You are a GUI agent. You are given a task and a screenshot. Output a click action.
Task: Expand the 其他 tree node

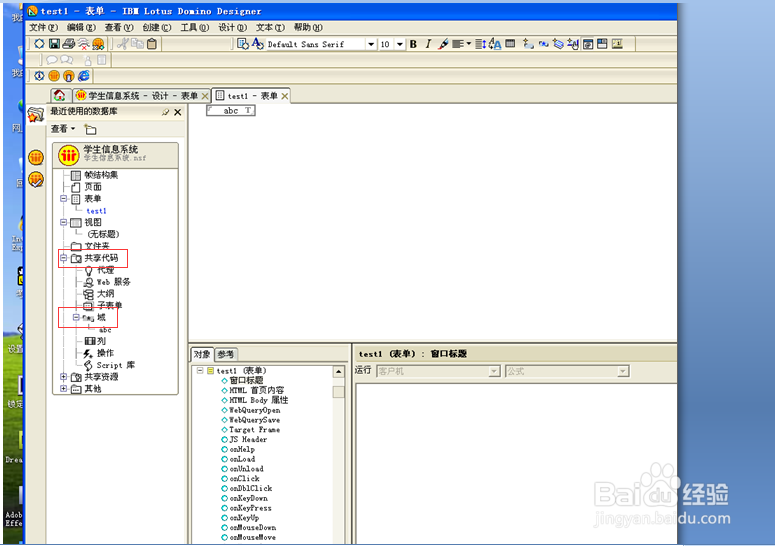coord(63,389)
